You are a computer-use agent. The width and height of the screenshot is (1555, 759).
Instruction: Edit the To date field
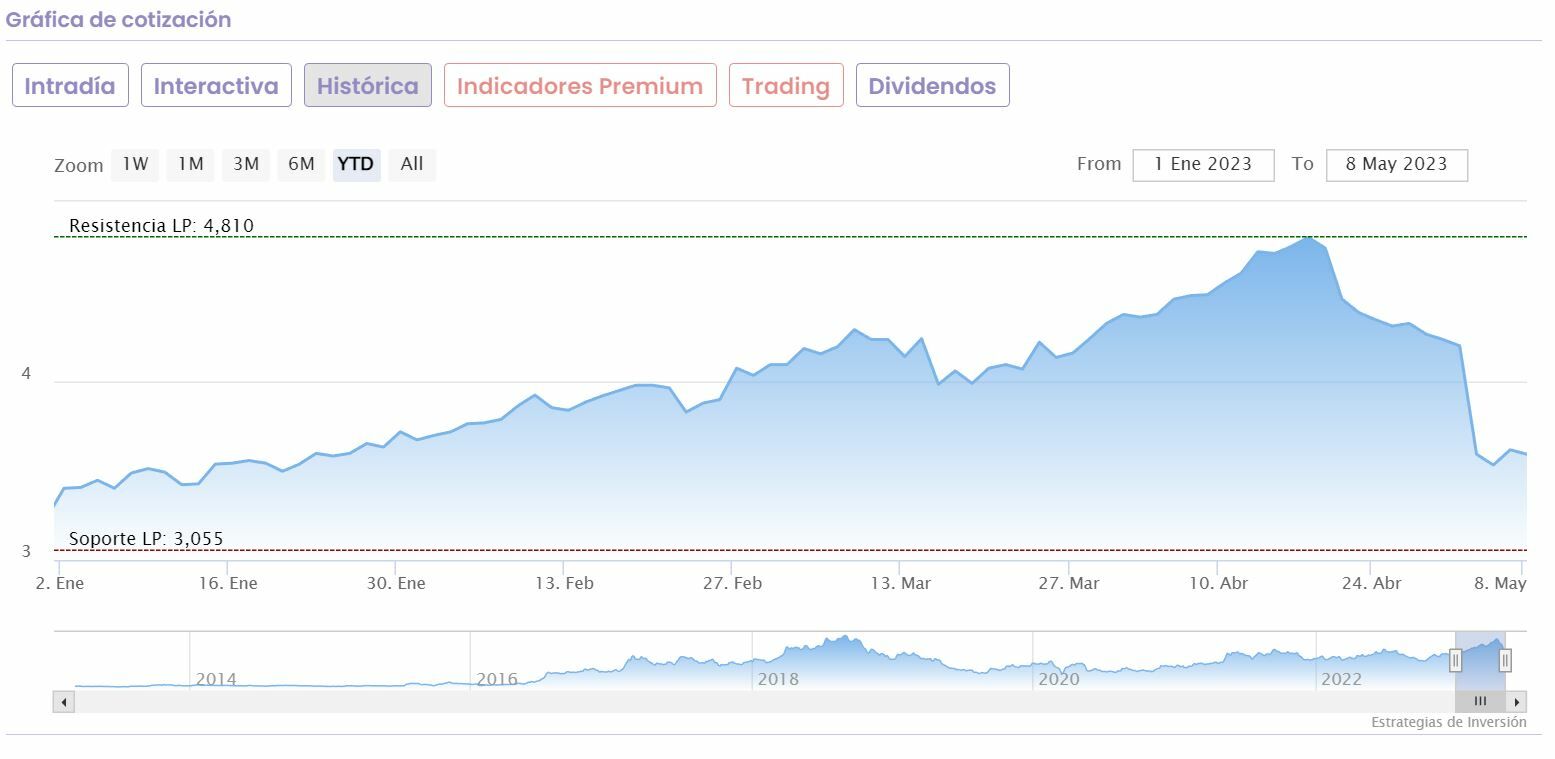tap(1396, 165)
